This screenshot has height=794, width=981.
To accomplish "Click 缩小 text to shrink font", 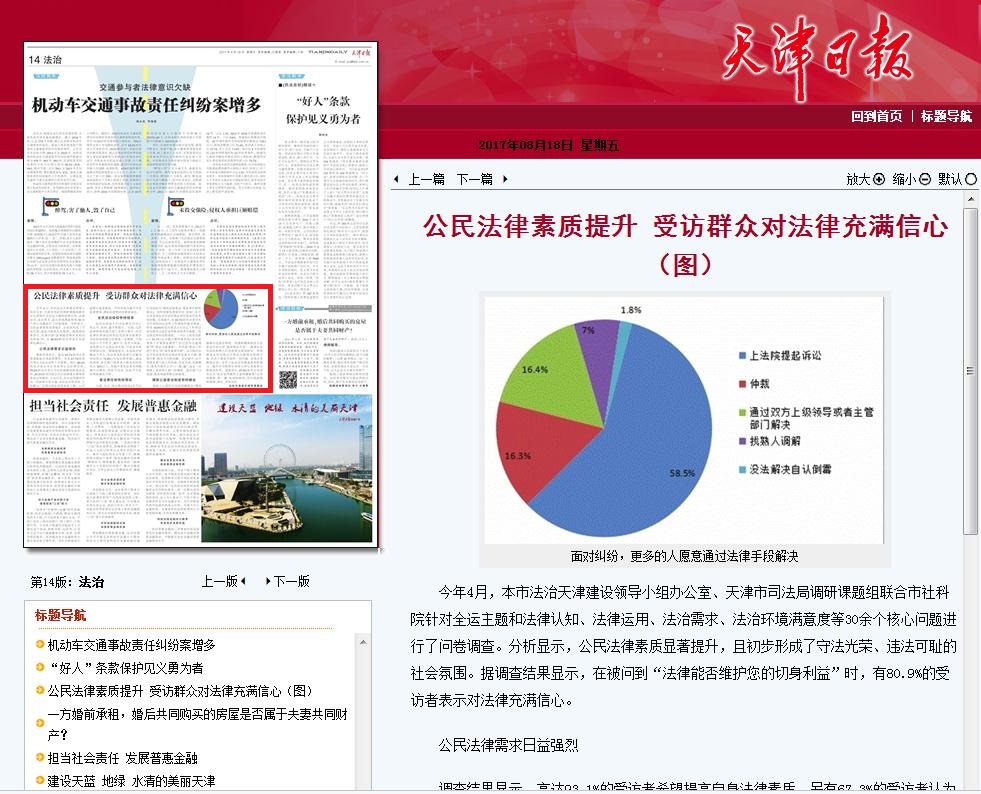I will coord(905,180).
